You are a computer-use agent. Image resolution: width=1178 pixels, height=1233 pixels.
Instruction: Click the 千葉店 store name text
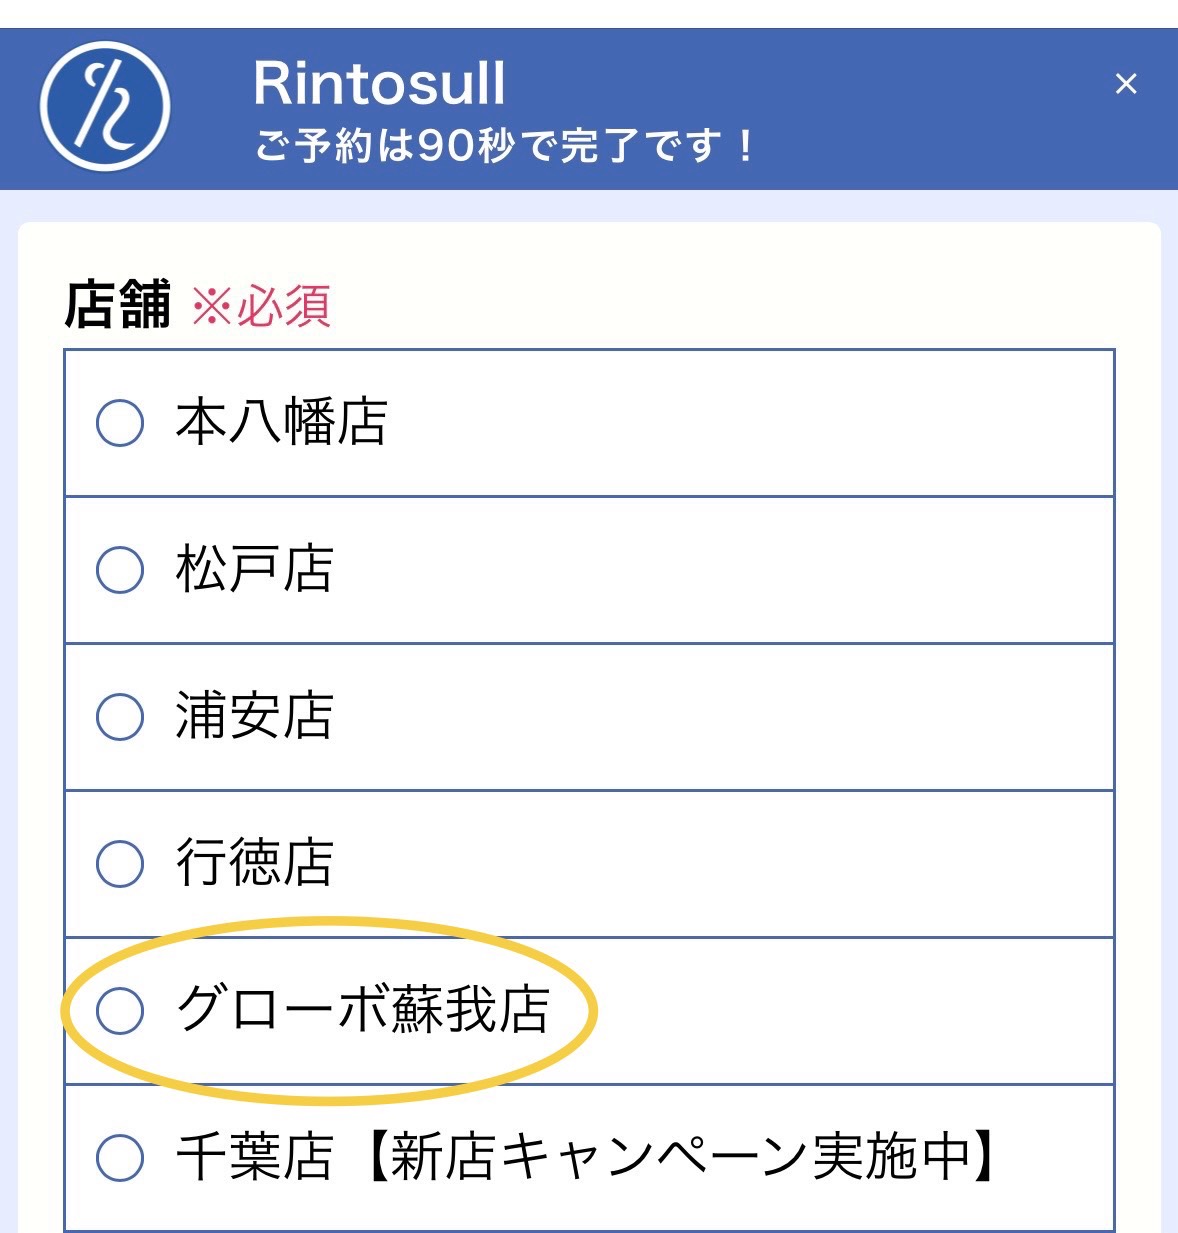point(254,1156)
